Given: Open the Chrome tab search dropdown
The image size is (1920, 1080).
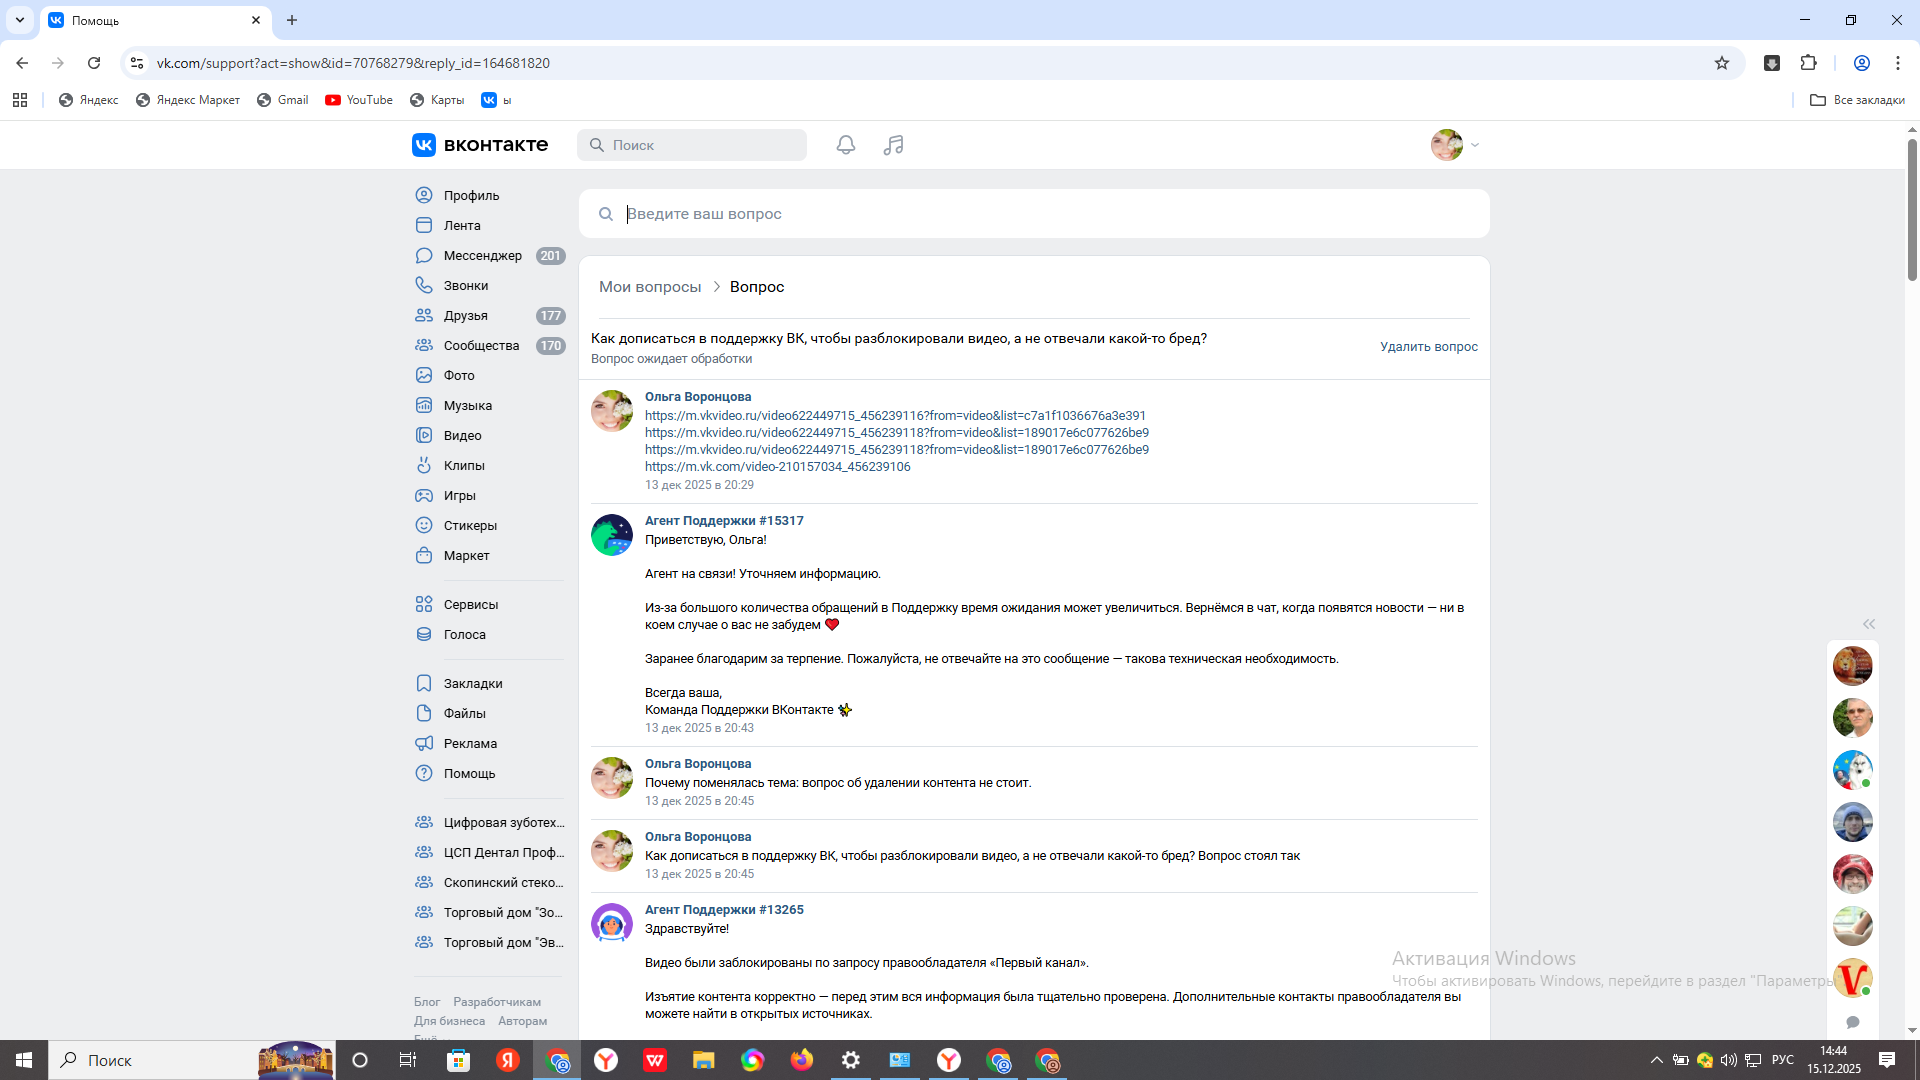Looking at the screenshot, I should coord(20,20).
